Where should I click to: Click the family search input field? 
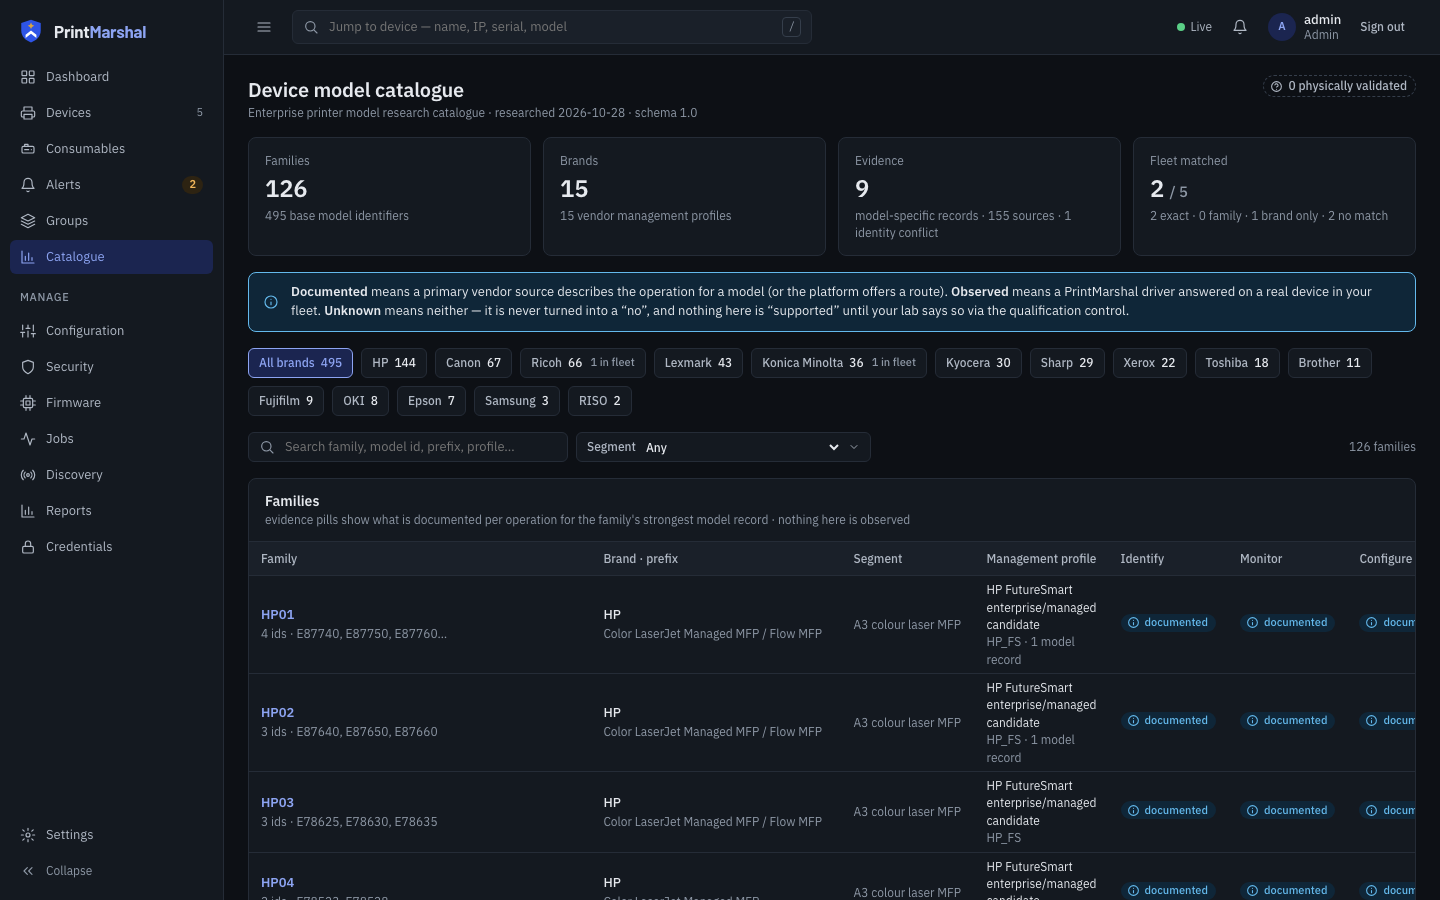click(x=408, y=447)
